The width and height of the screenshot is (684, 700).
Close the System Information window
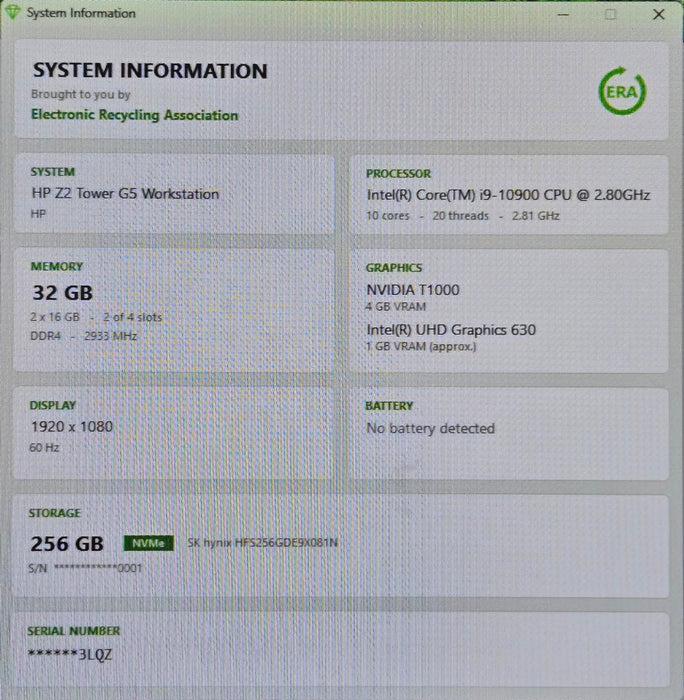(659, 14)
